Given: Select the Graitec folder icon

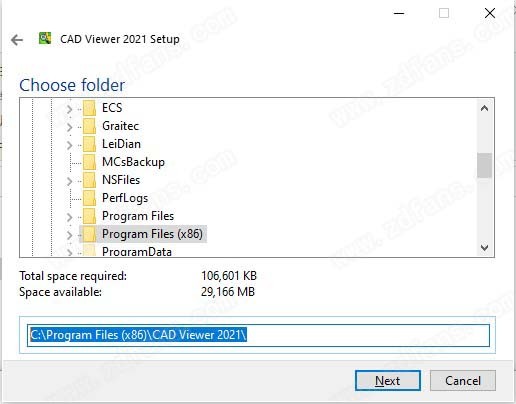Looking at the screenshot, I should [89, 126].
